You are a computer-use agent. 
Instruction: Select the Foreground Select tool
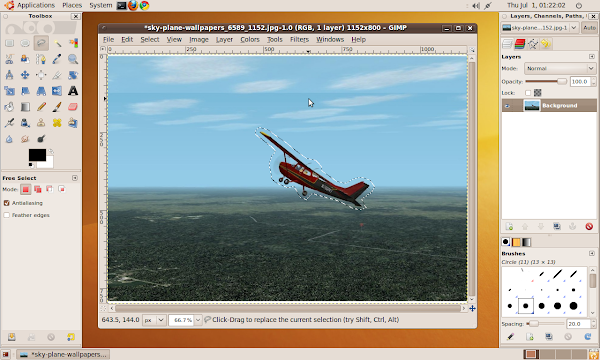[x=25, y=59]
